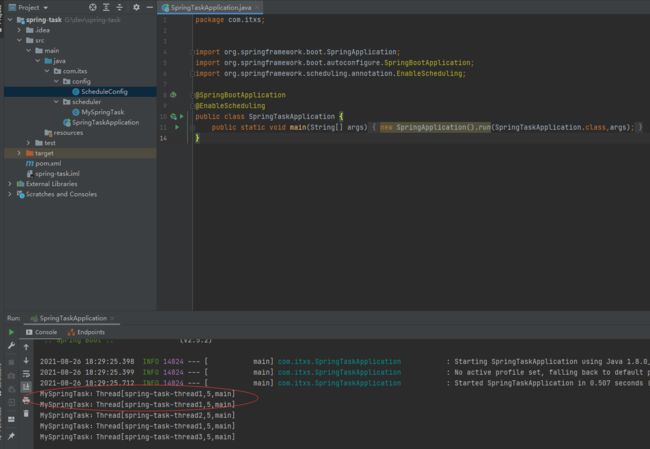Click the spring-task-thread3 console line
This screenshot has width=650, height=449.
(137, 437)
